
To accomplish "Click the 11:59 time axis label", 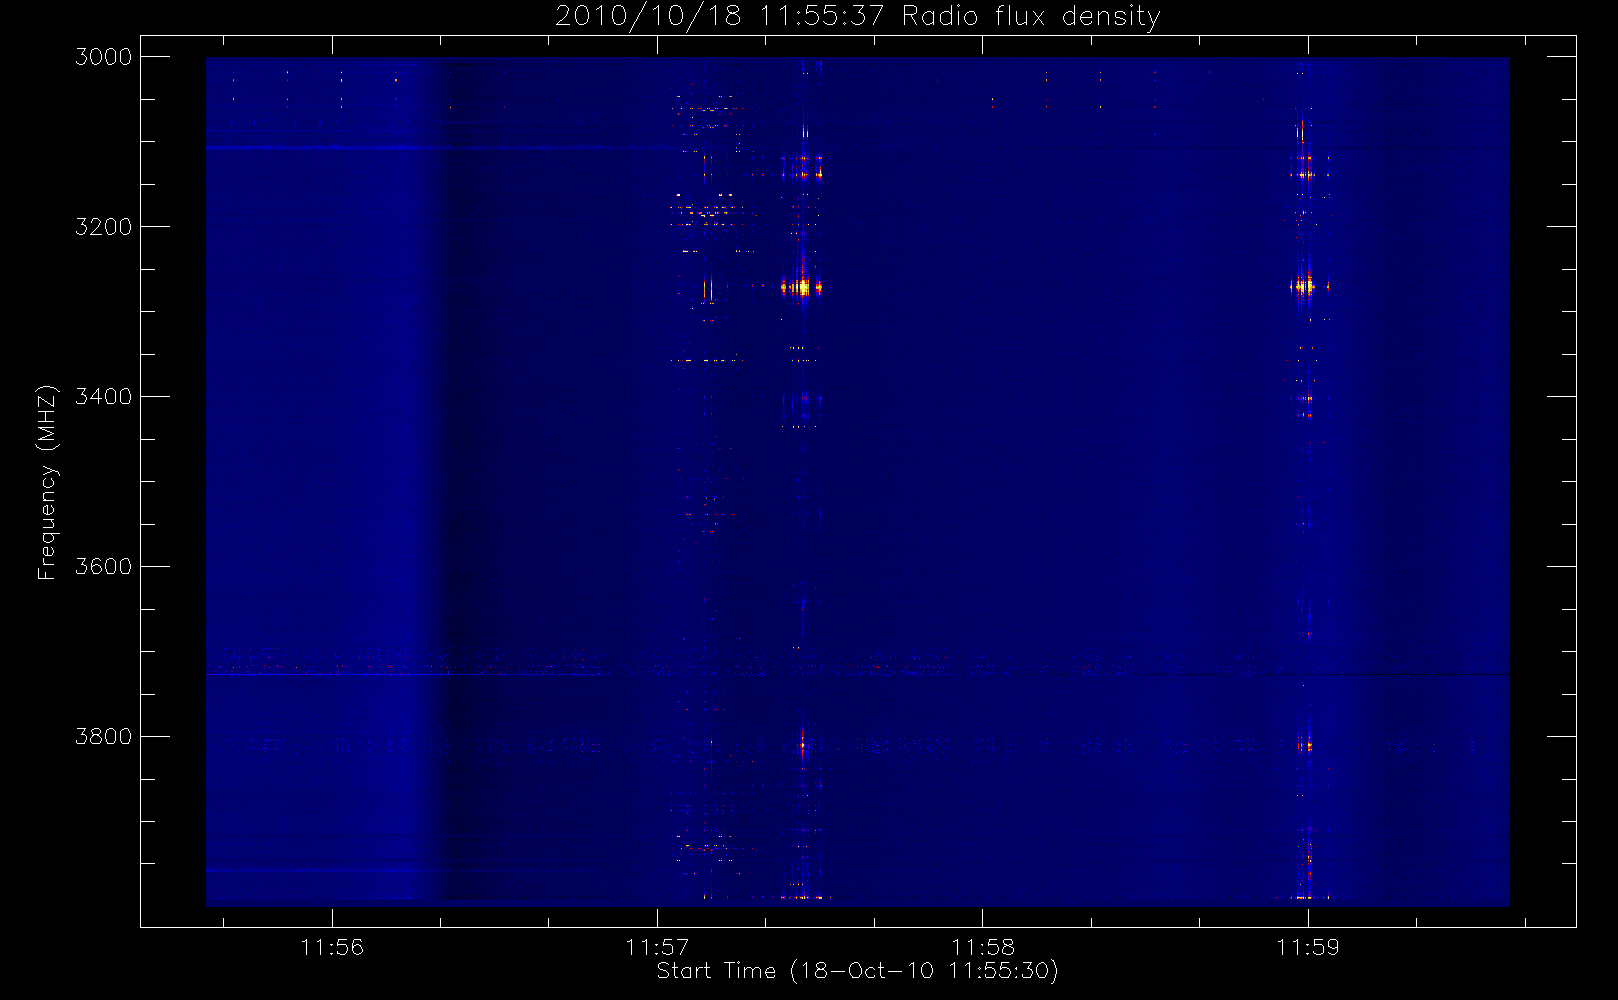I will coord(1307,947).
